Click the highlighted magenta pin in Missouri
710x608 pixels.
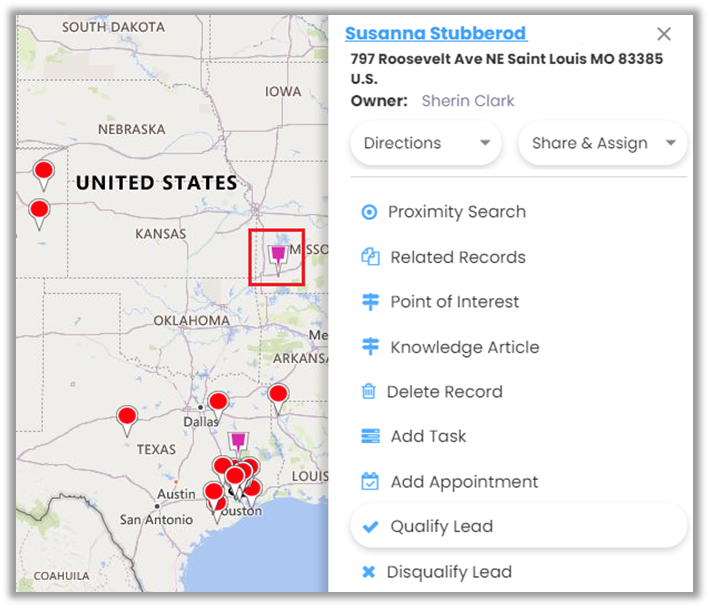pyautogui.click(x=278, y=256)
